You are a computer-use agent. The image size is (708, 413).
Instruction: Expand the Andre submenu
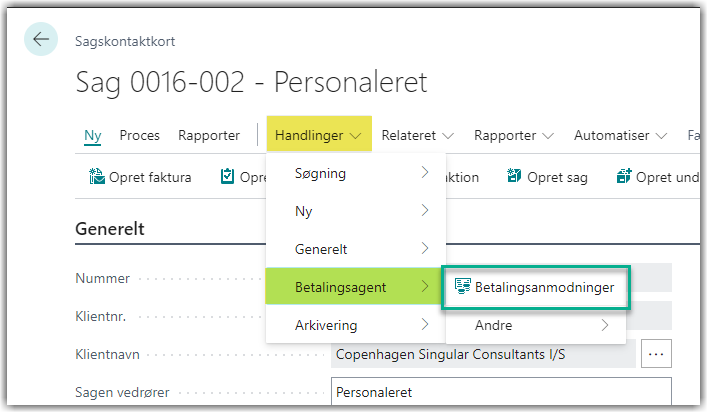coord(536,325)
